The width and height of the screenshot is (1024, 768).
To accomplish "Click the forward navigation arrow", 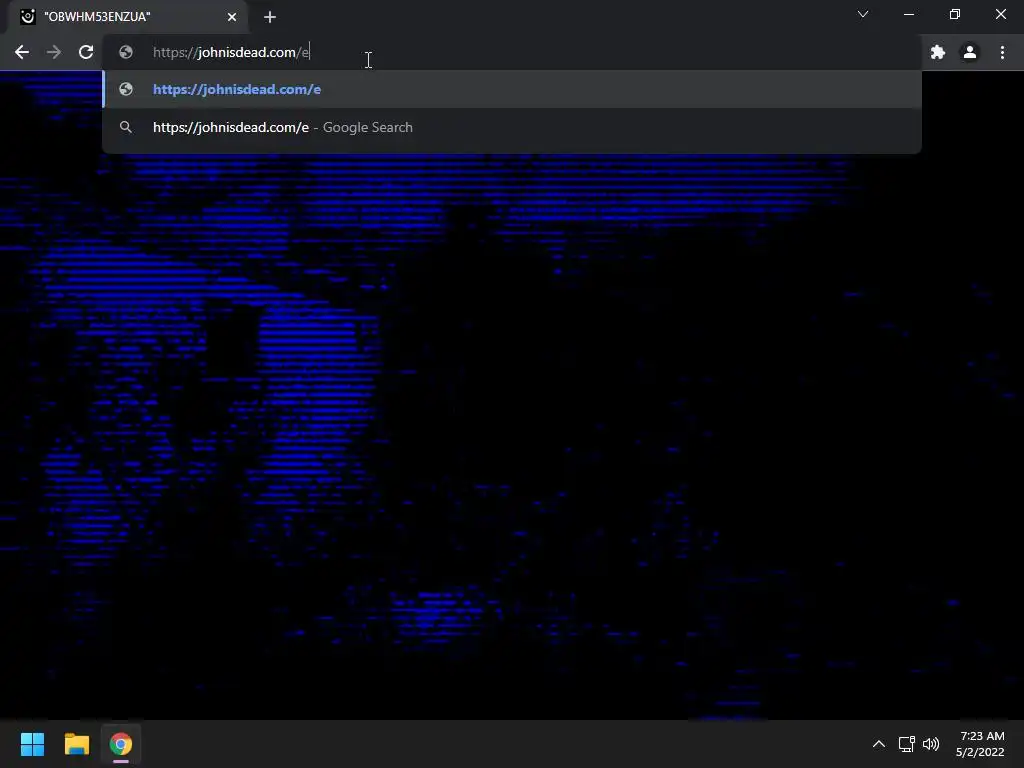I will click(x=54, y=52).
